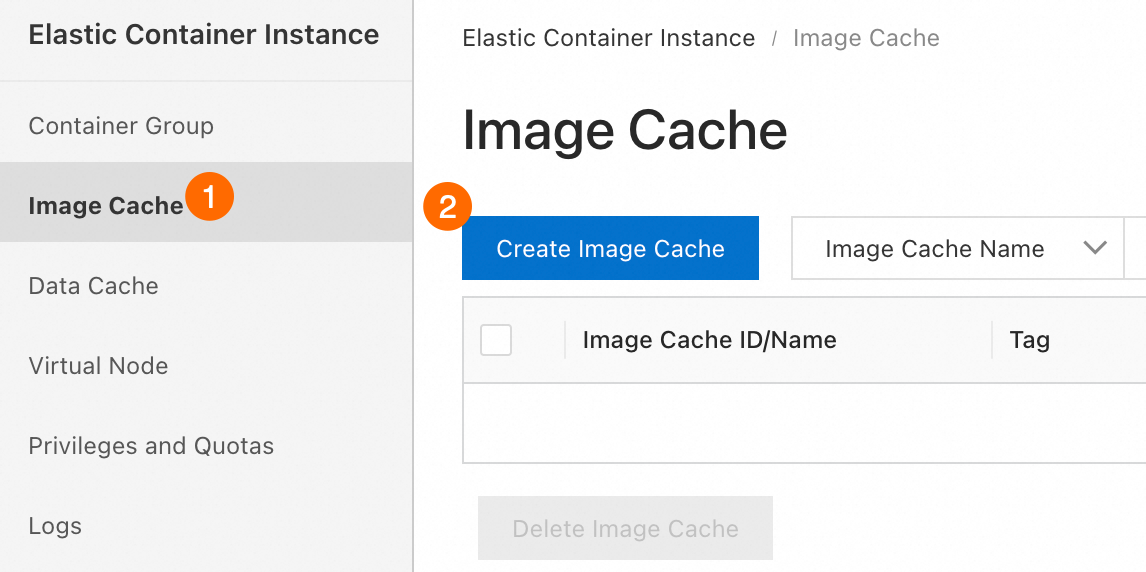Click the orange step 2 badge
The height and width of the screenshot is (572, 1146).
(447, 207)
